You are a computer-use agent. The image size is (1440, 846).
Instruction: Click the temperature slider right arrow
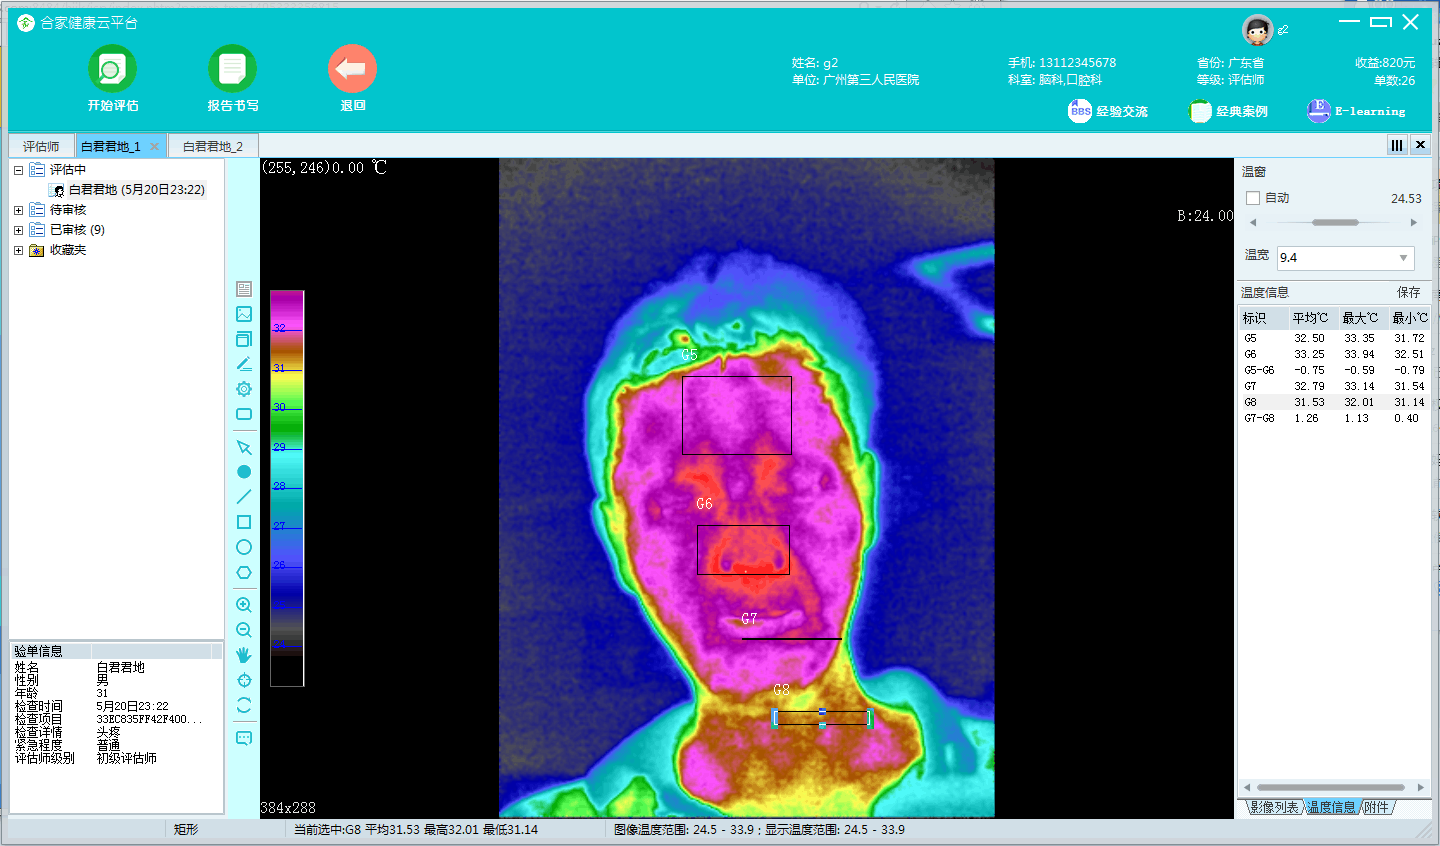1414,222
